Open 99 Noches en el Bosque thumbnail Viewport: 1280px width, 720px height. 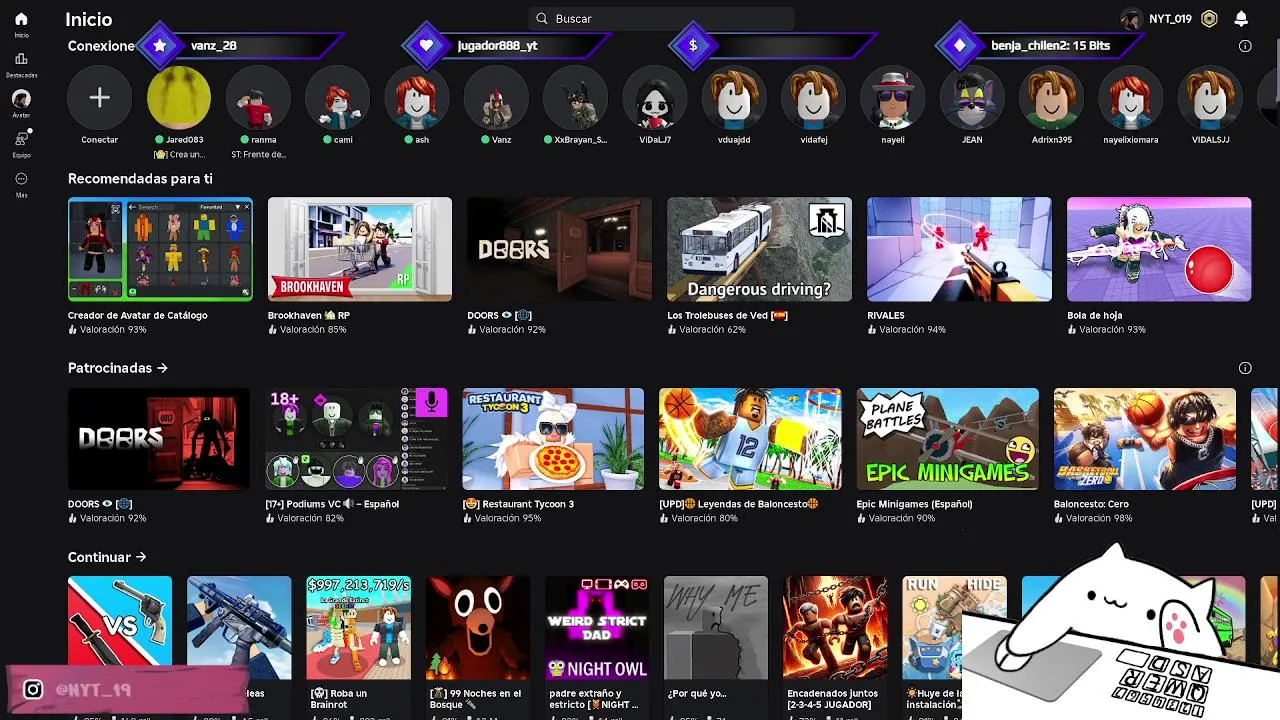coord(478,628)
